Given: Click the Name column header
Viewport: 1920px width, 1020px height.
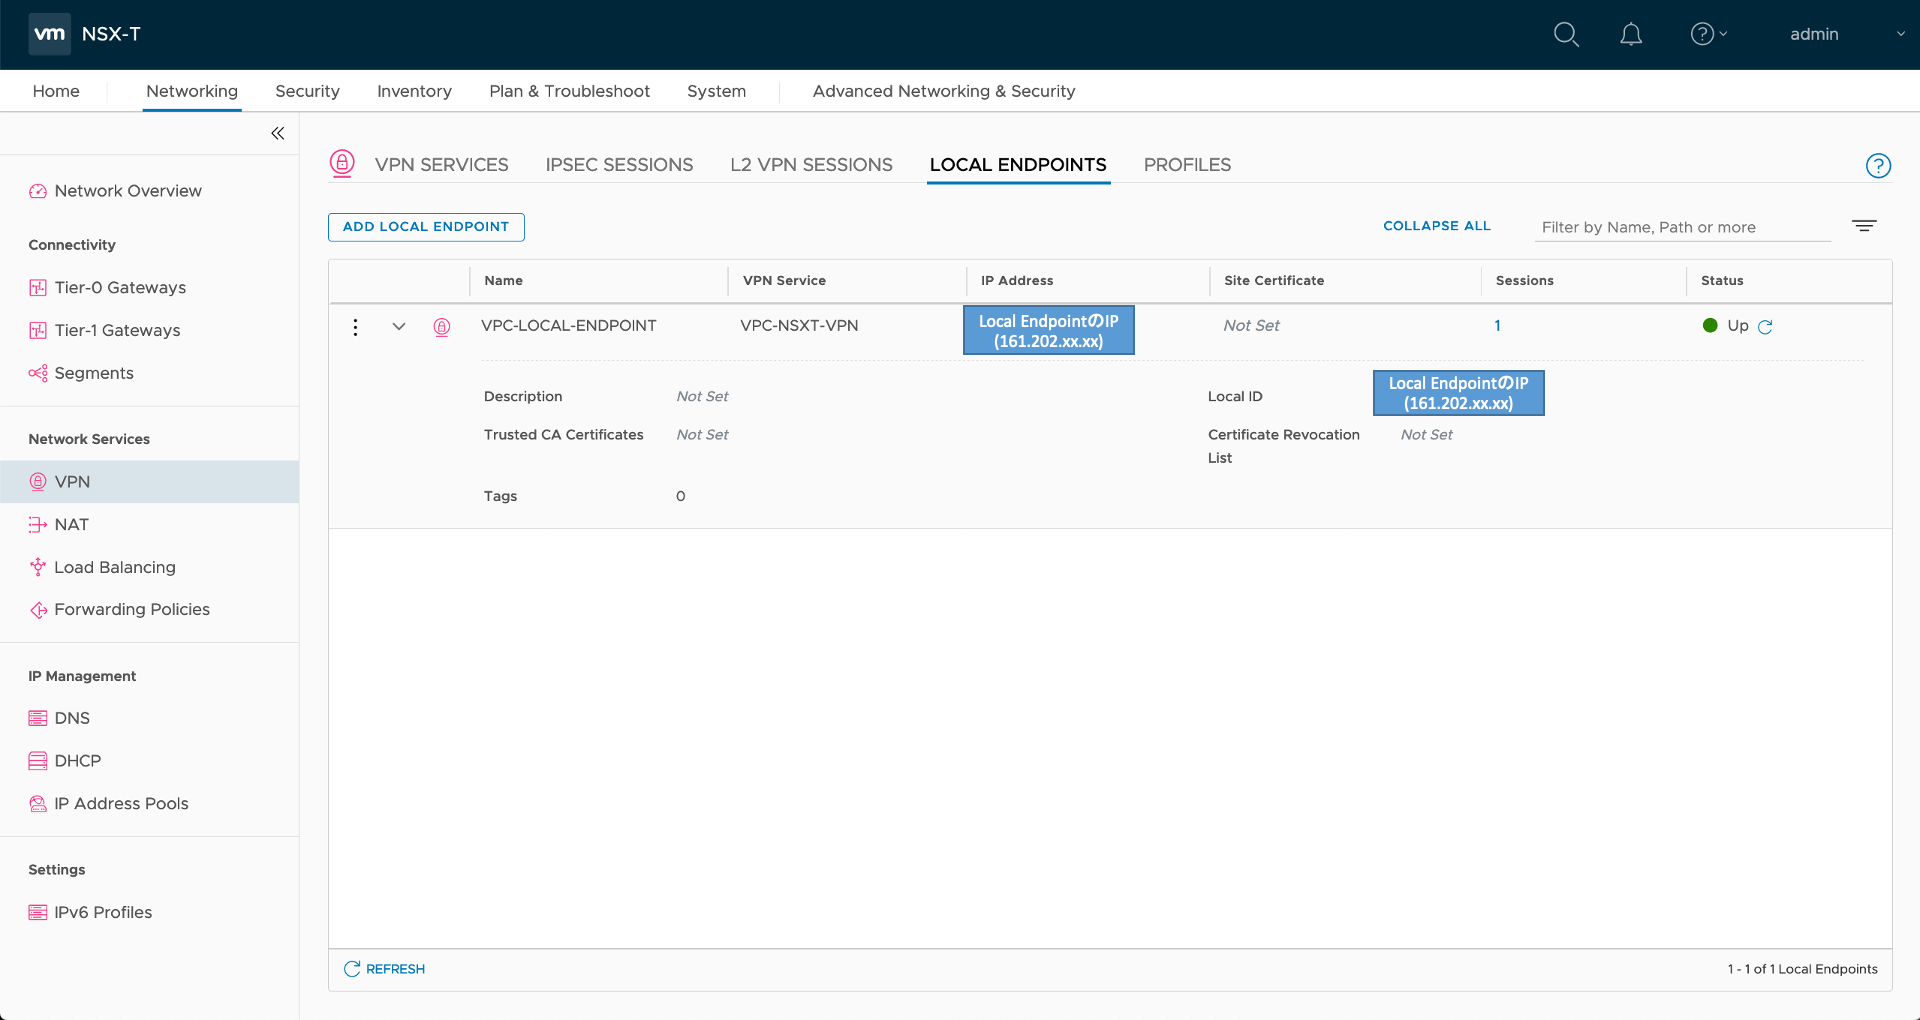Looking at the screenshot, I should (x=504, y=281).
